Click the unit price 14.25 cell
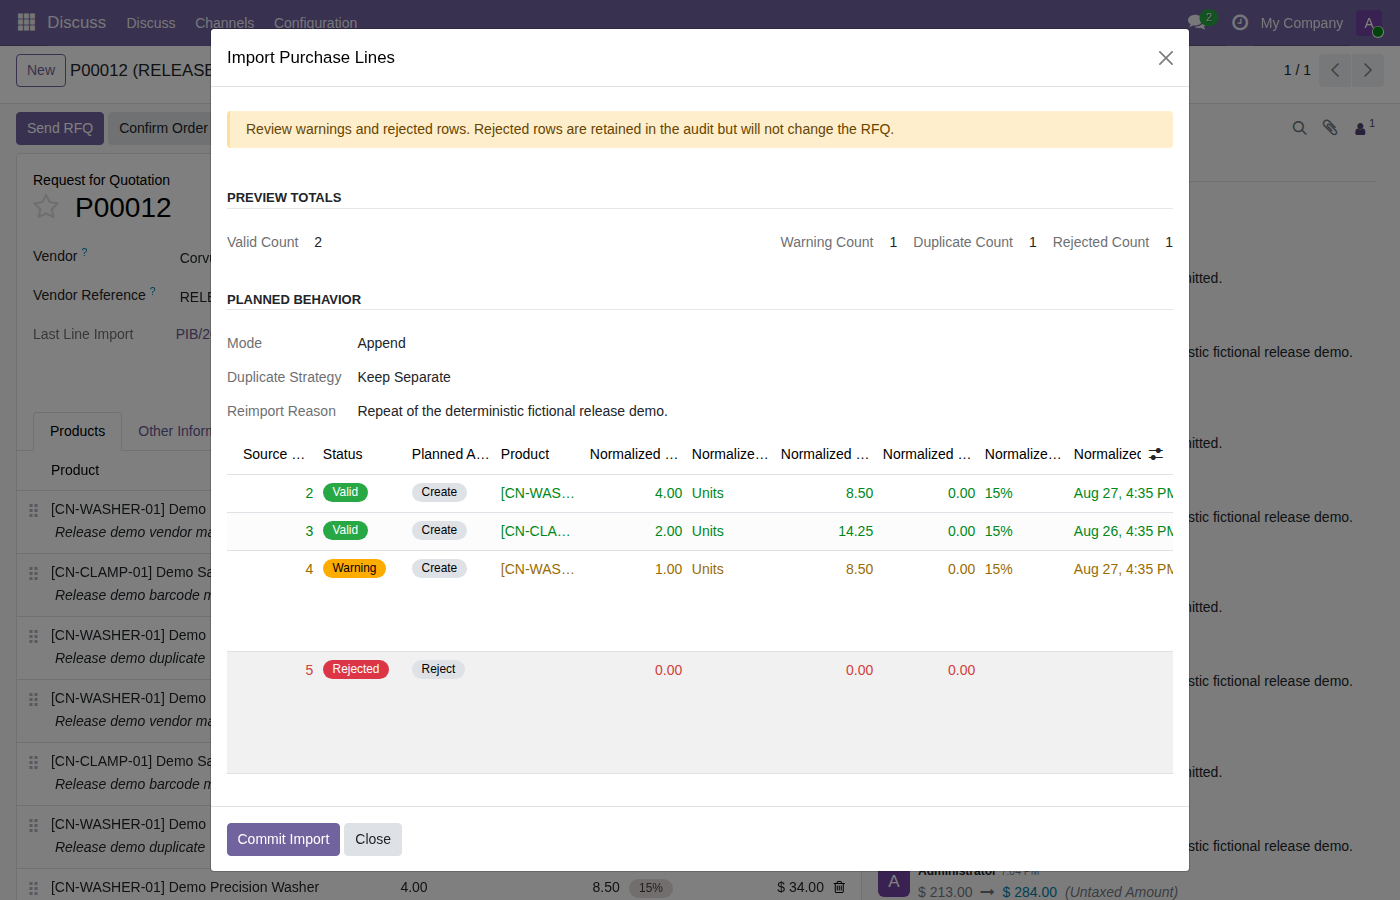 (x=855, y=531)
